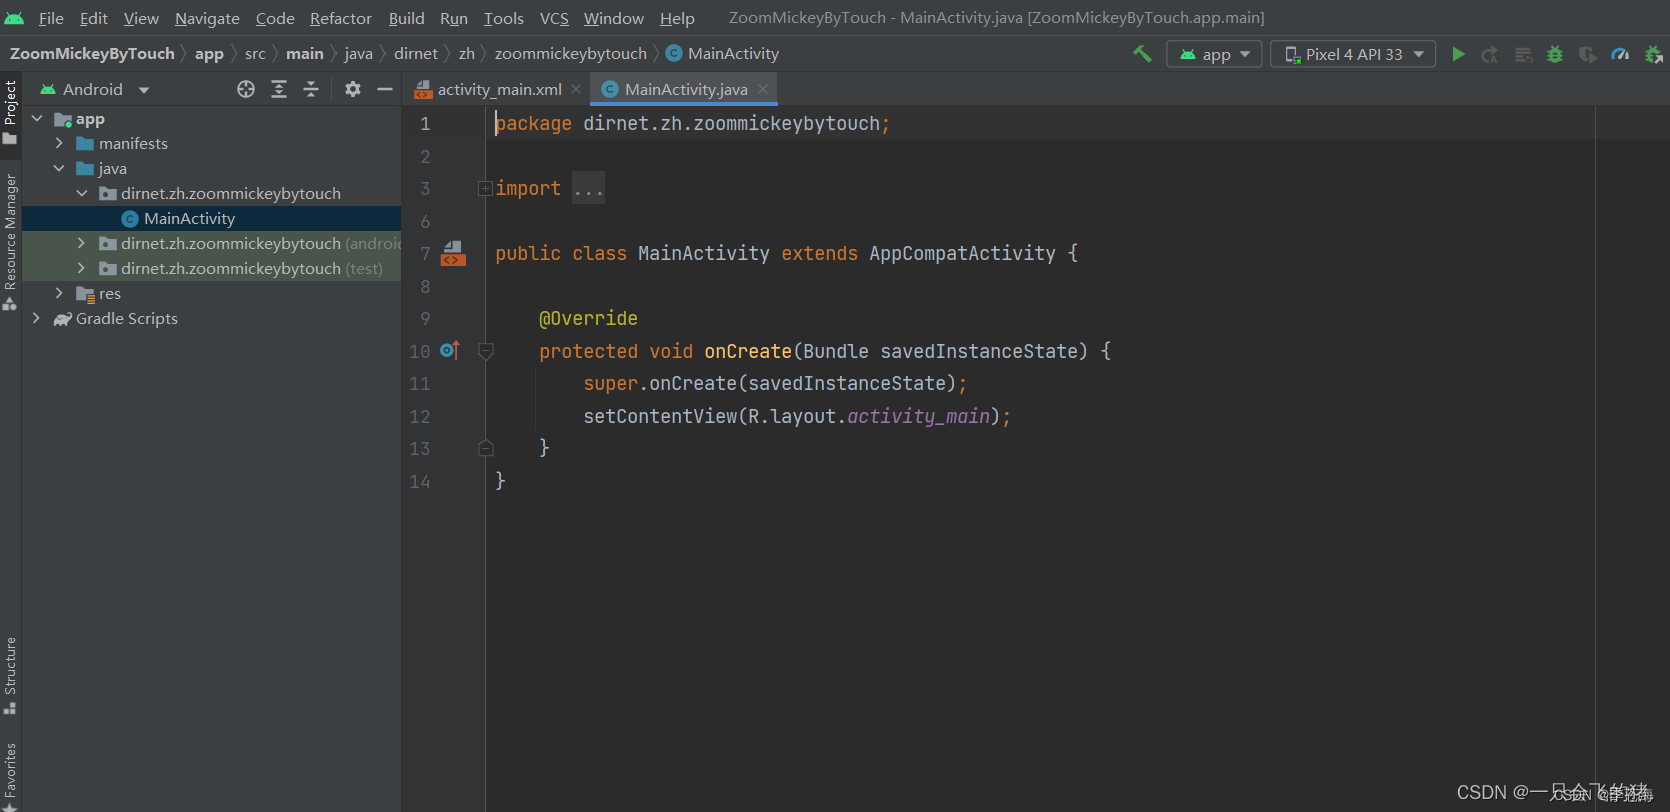
Task: Click the dirnet breadcrumb
Action: click(416, 54)
